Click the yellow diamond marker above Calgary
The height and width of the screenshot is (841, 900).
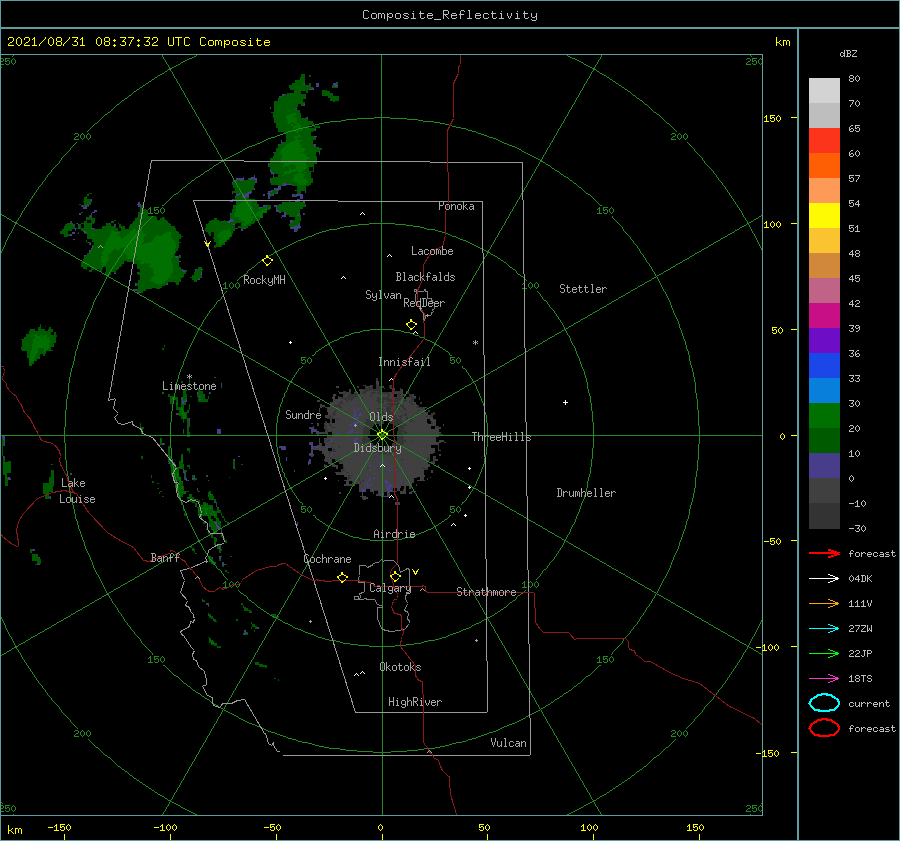coord(395,576)
